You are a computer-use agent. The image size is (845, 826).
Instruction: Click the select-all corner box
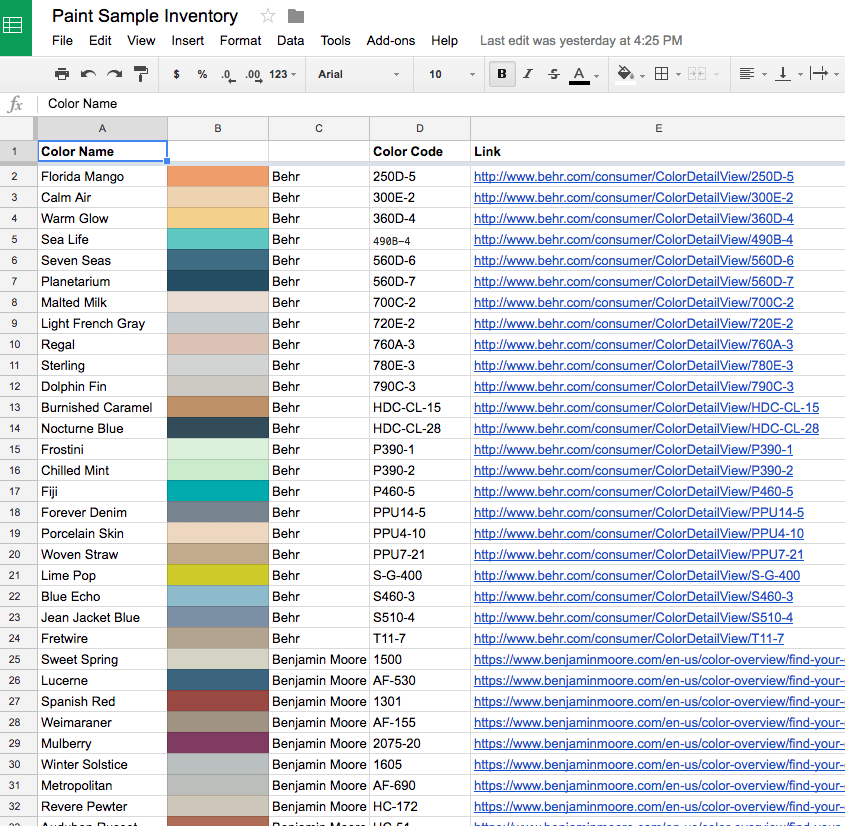[18, 129]
